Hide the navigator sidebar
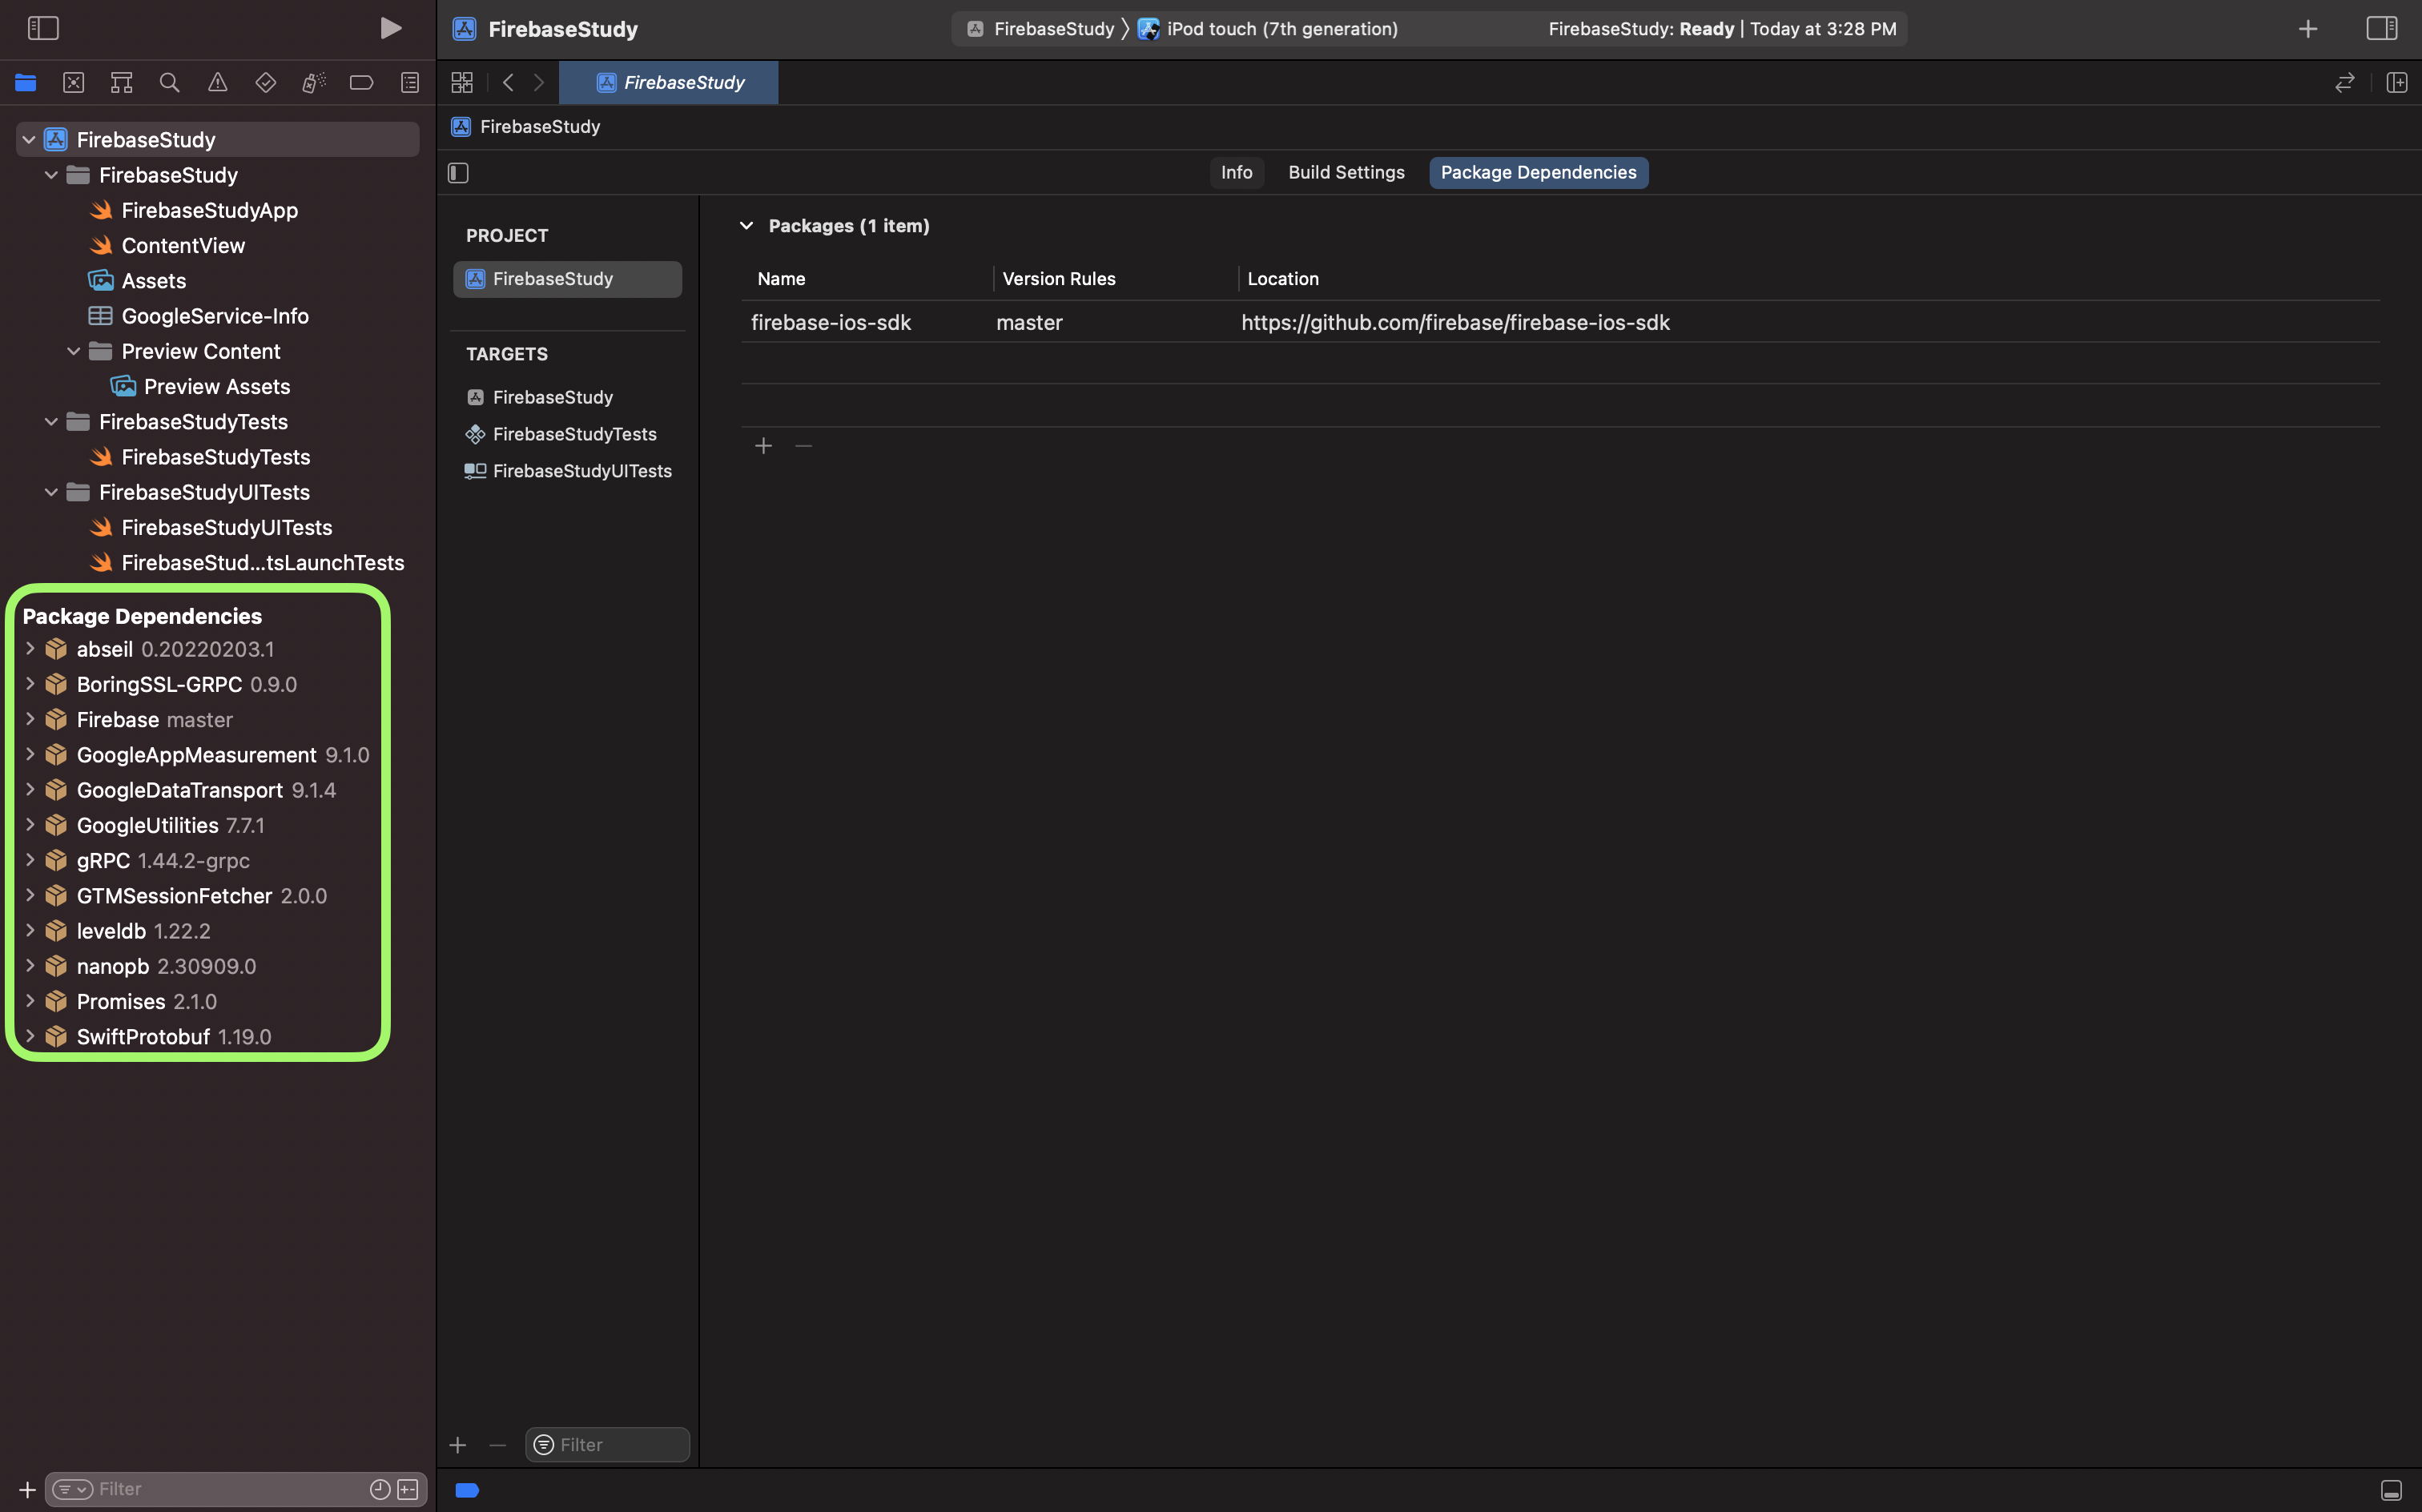2422x1512 pixels. pos(43,28)
